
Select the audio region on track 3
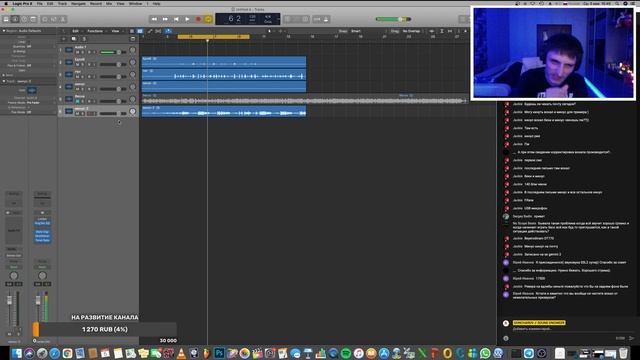point(224,74)
